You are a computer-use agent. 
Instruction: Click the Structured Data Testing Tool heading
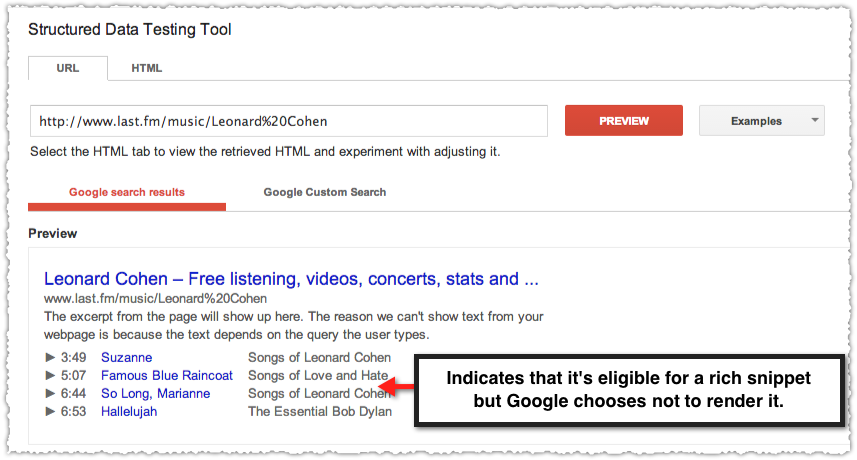(130, 30)
